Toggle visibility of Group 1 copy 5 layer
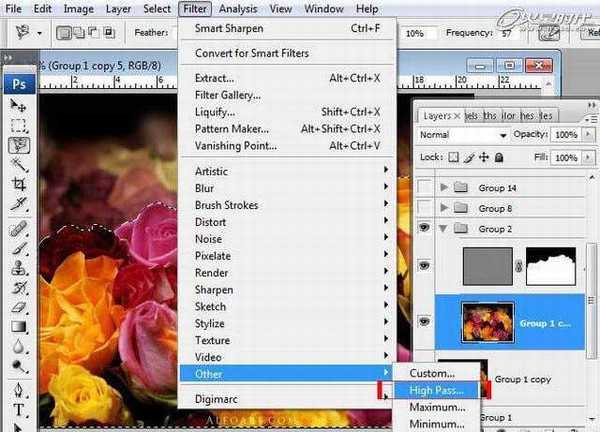The image size is (600, 432). (x=426, y=321)
